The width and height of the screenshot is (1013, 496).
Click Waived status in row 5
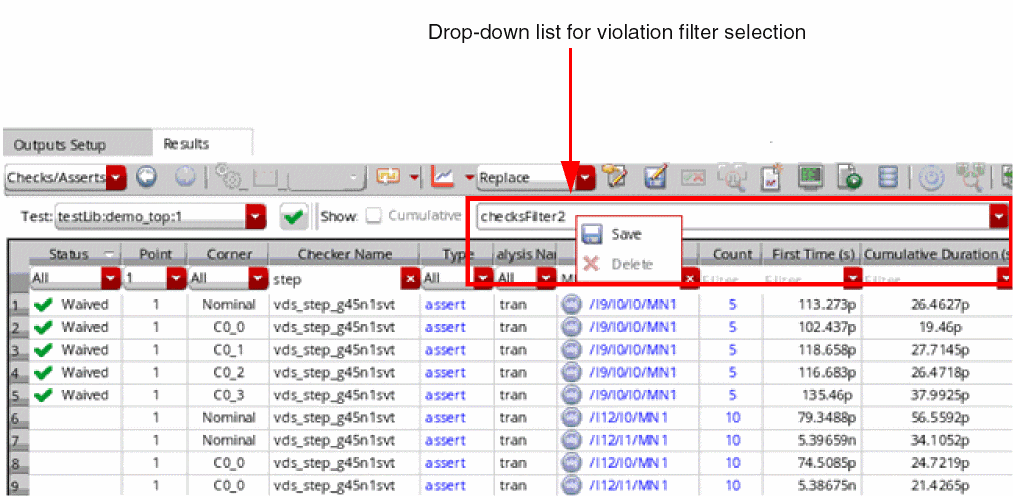(85, 395)
